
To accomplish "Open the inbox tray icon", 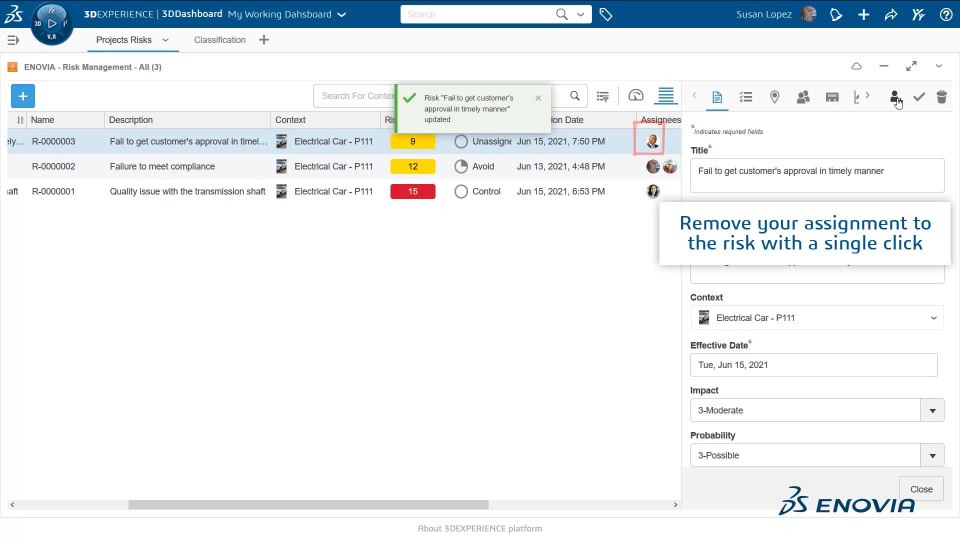I will (832, 97).
